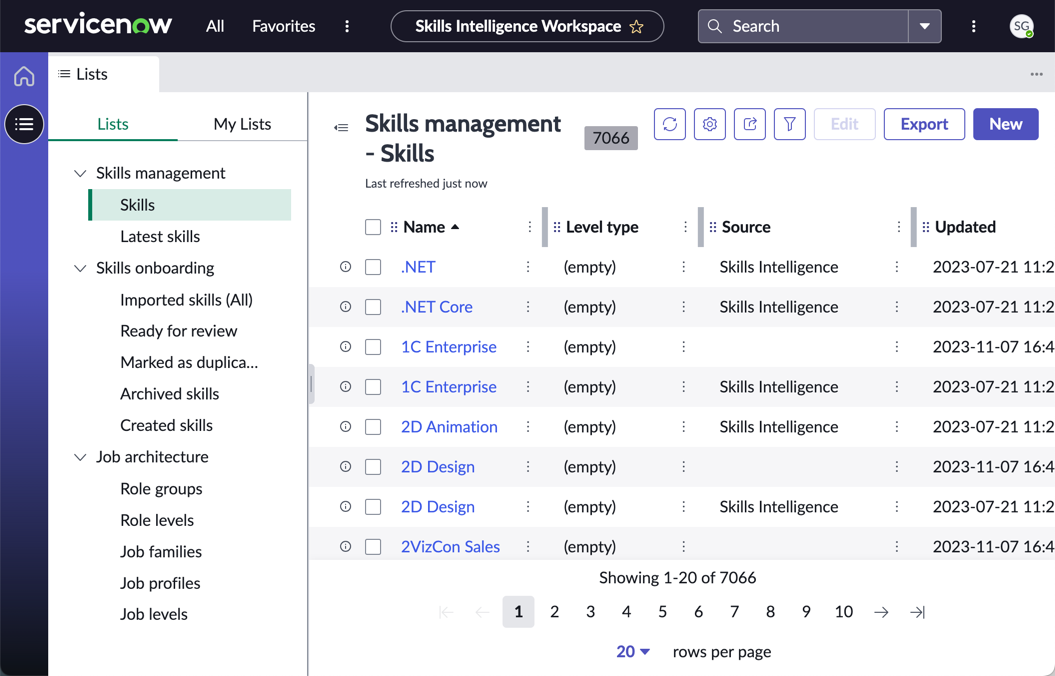The height and width of the screenshot is (676, 1055).
Task: Open the Favorites menu
Action: [x=283, y=26]
